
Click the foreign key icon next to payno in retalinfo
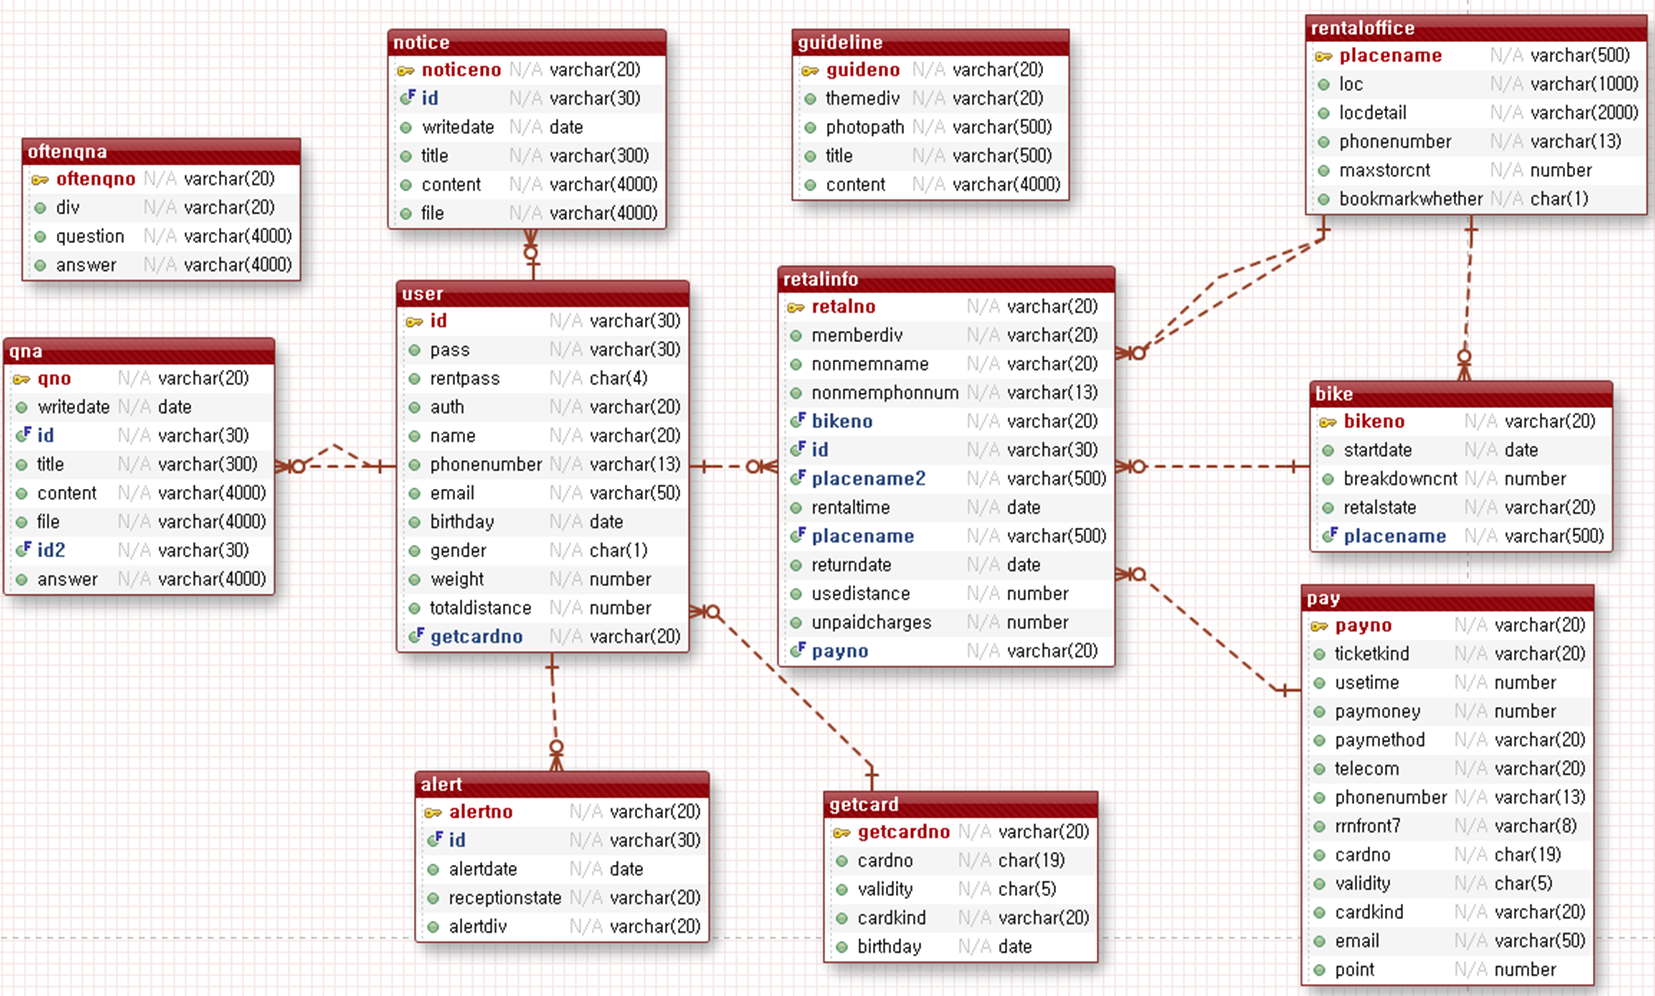pos(797,651)
